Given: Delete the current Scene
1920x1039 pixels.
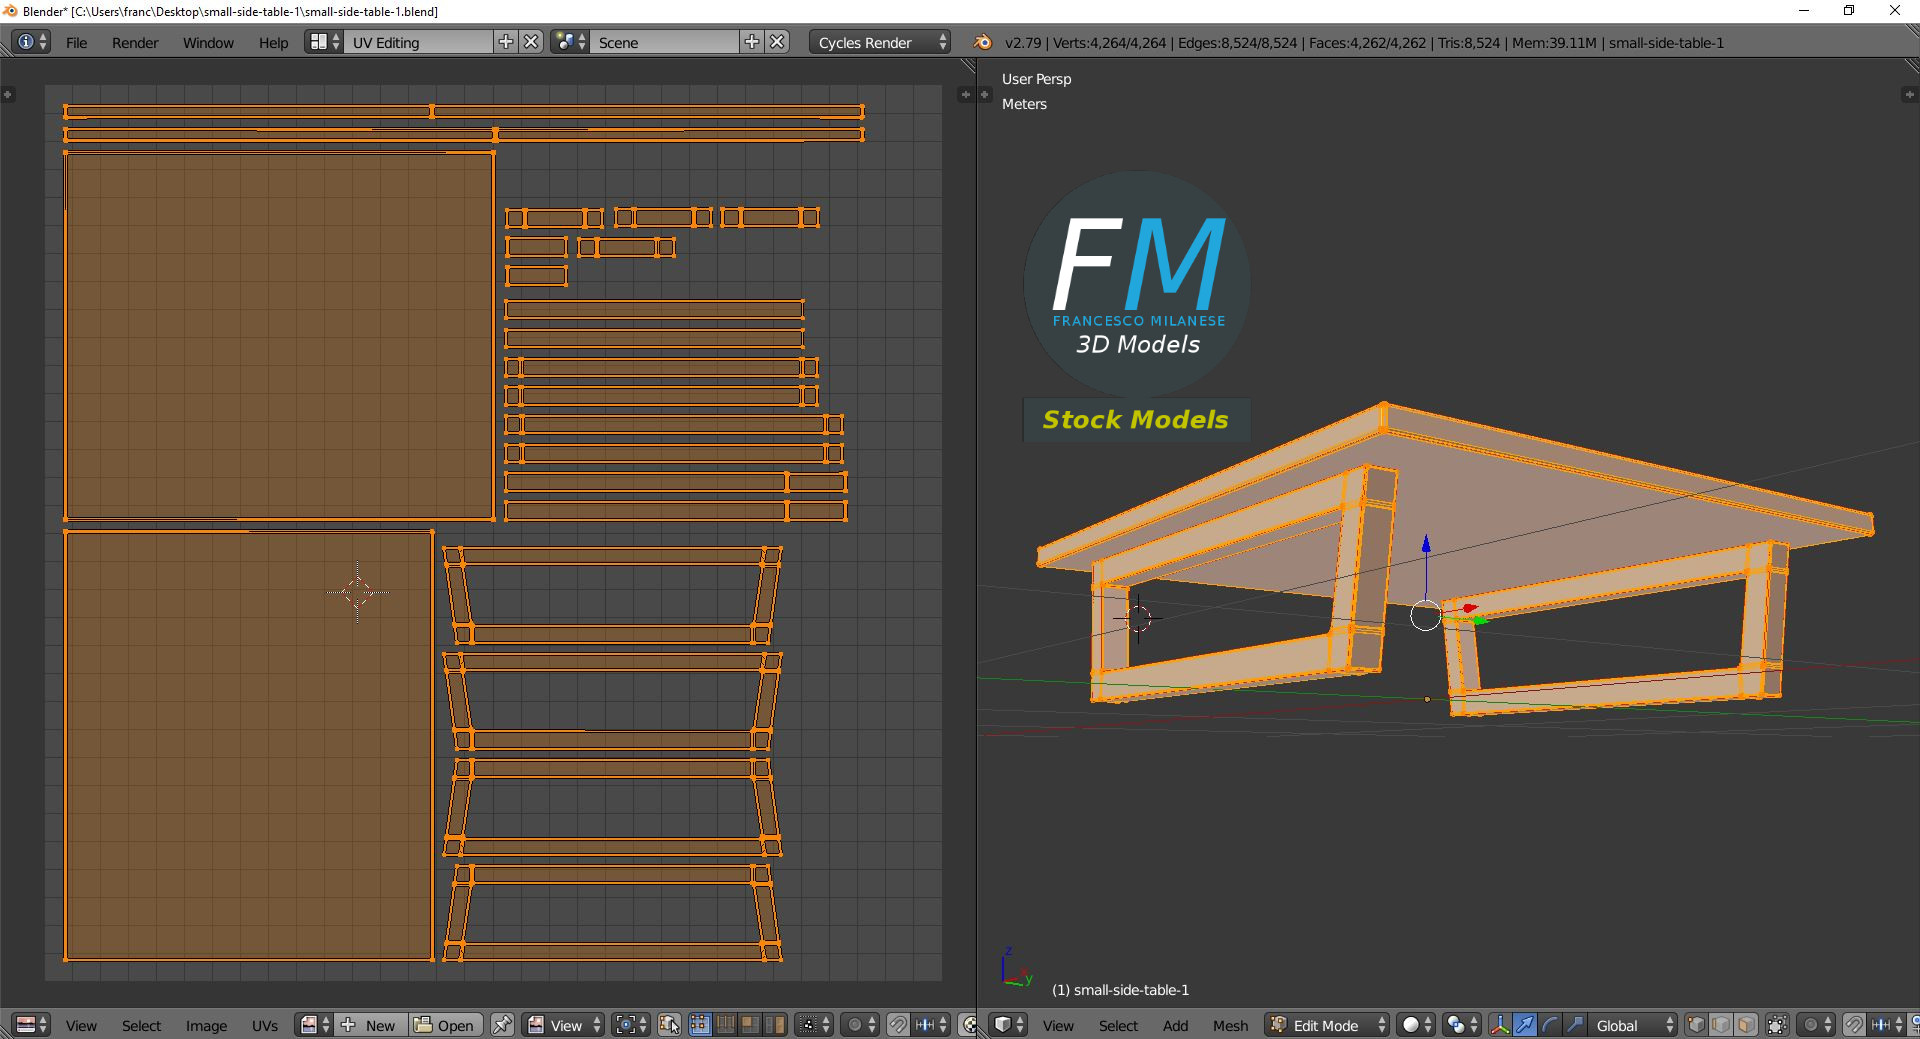Looking at the screenshot, I should click(x=777, y=42).
